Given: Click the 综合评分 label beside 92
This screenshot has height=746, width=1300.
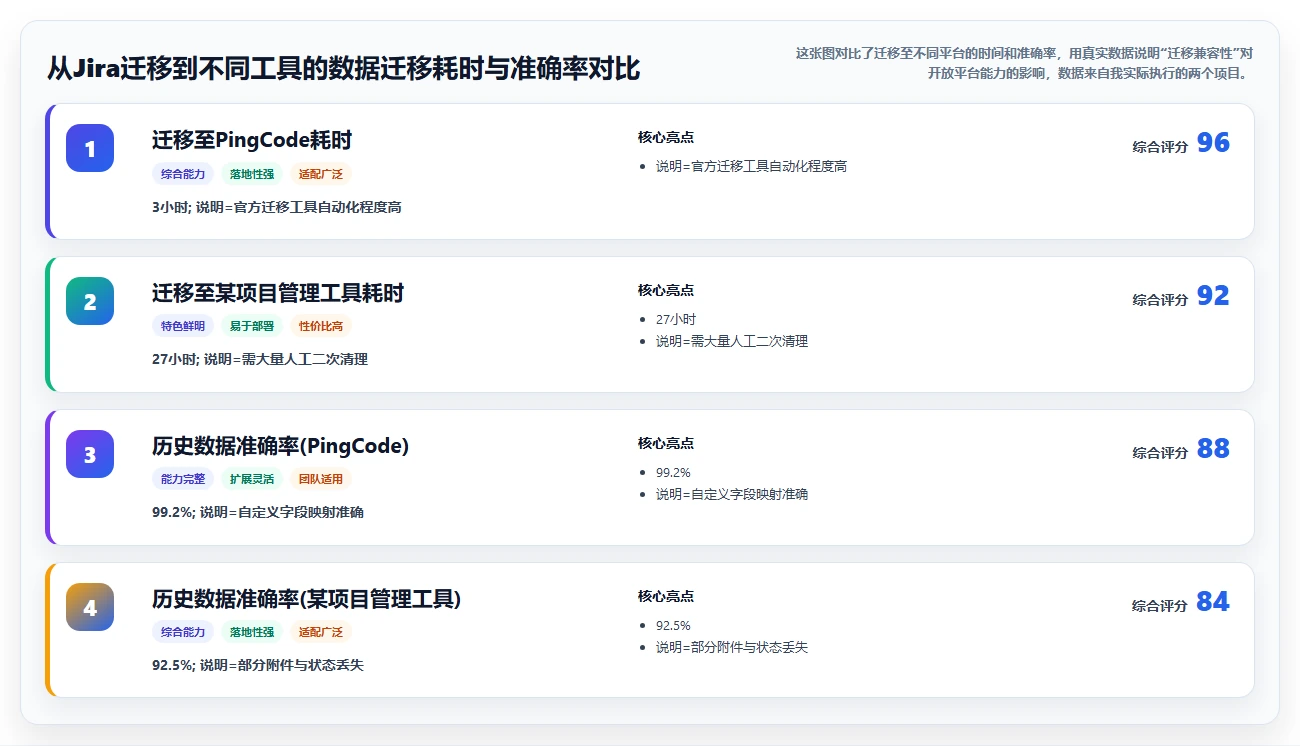Looking at the screenshot, I should pyautogui.click(x=1160, y=300).
